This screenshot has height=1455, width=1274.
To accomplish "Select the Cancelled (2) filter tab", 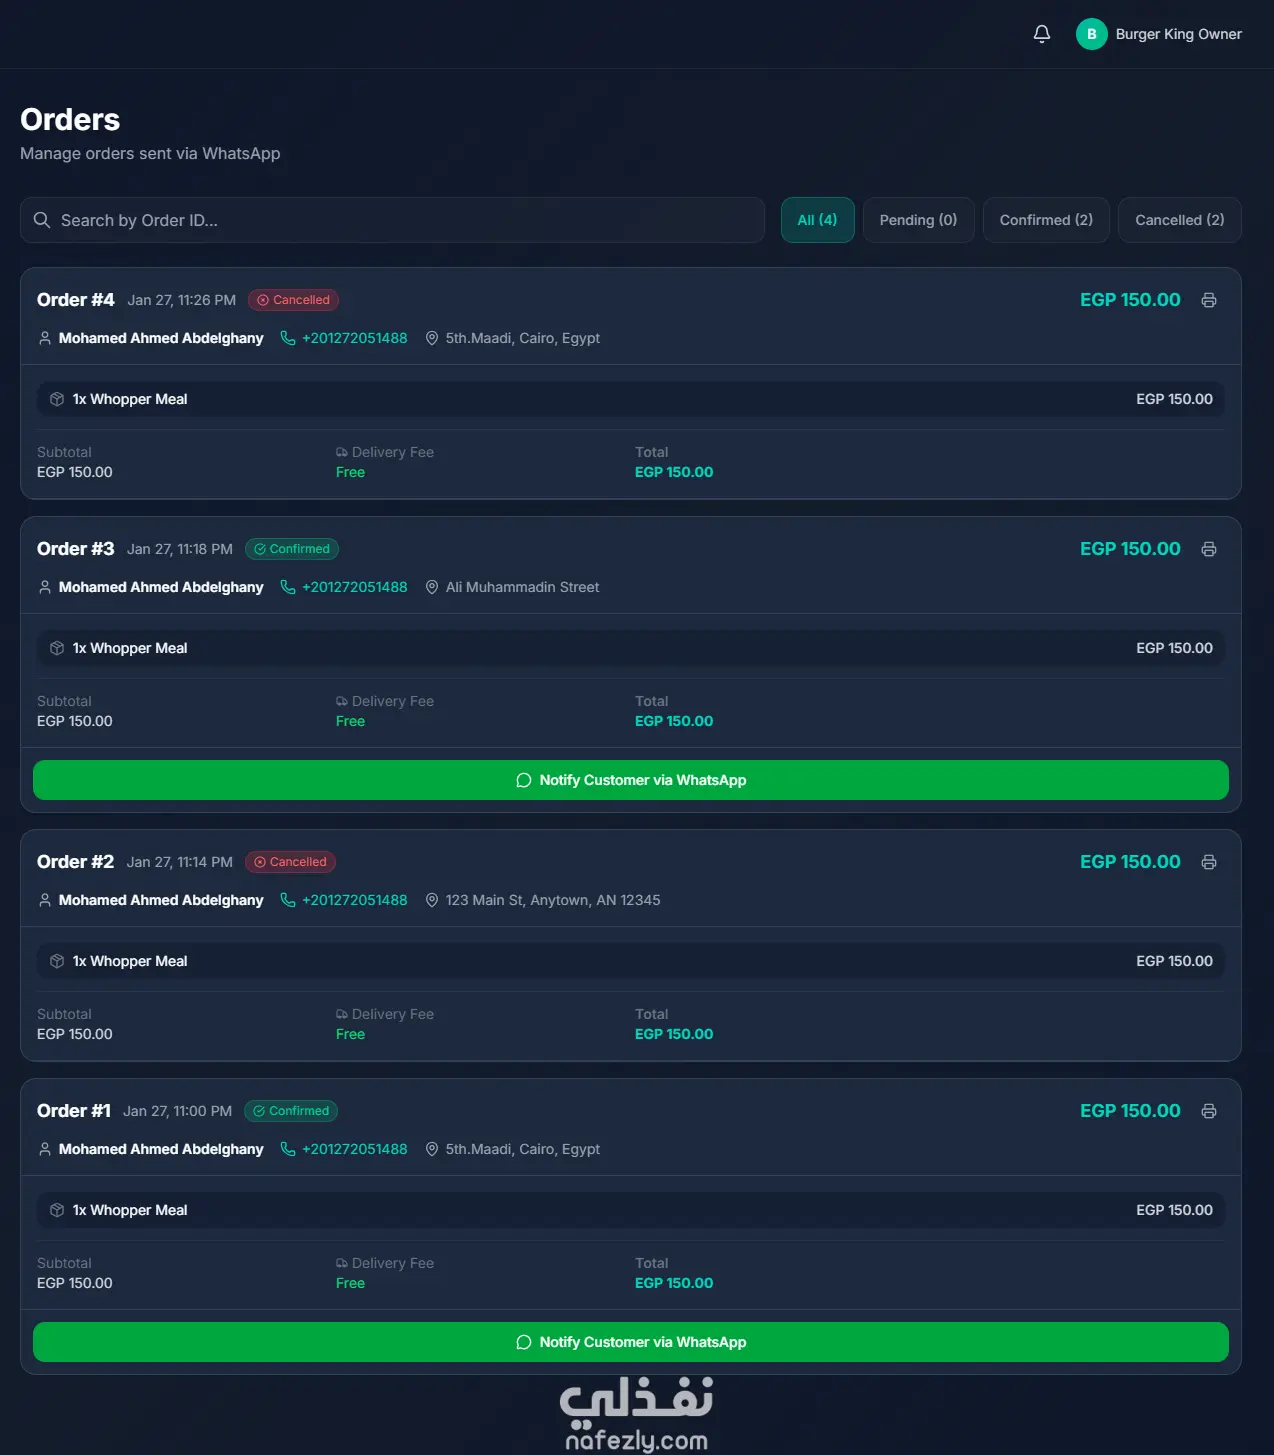I will [1179, 220].
